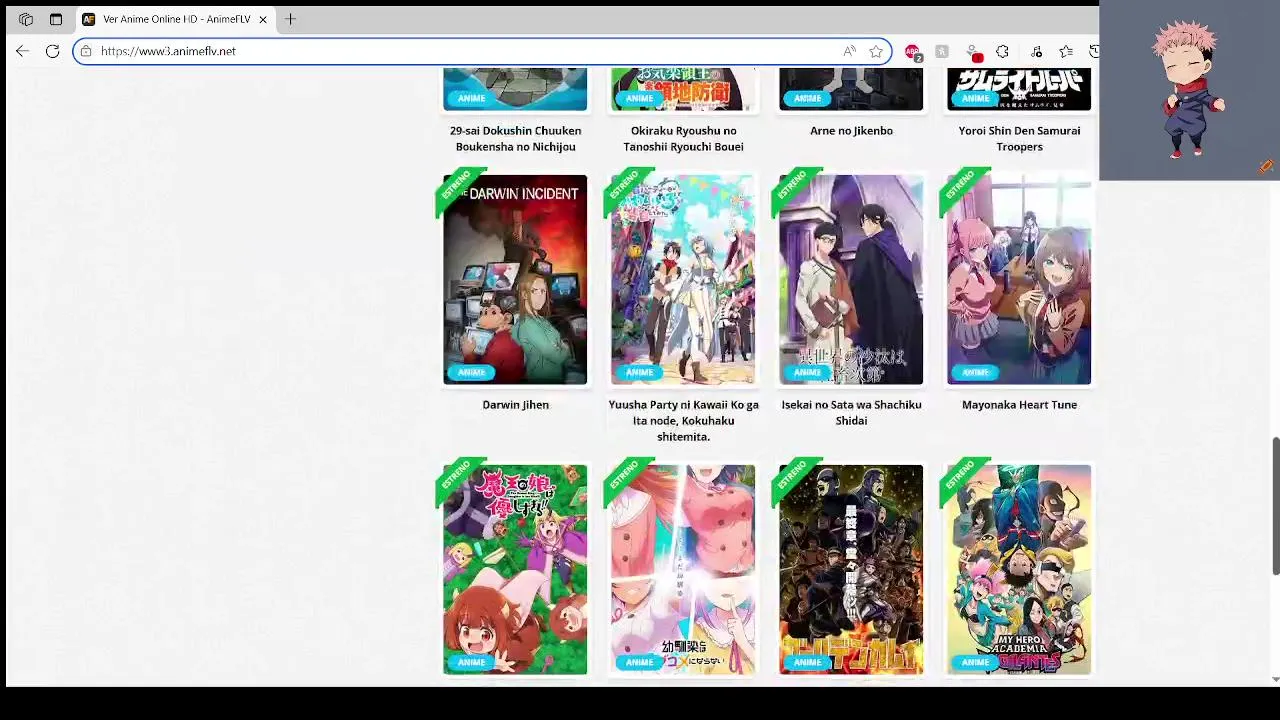Click the vertical page scrollbar thumb

pos(1275,506)
